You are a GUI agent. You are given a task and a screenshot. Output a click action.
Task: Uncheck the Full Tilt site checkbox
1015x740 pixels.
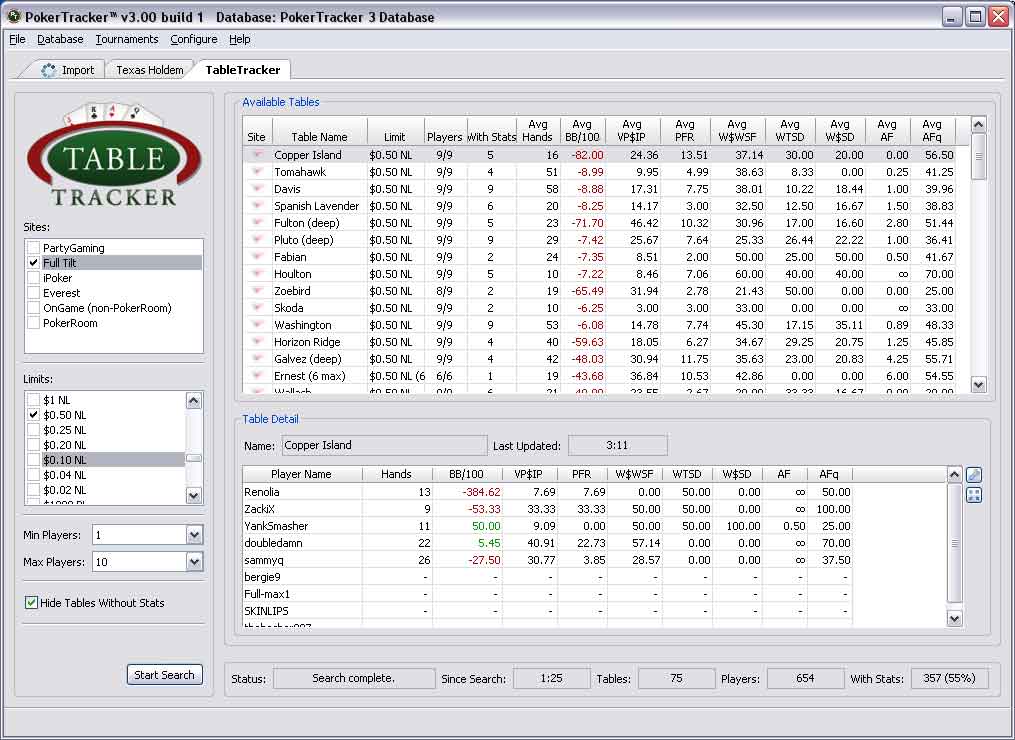point(34,263)
